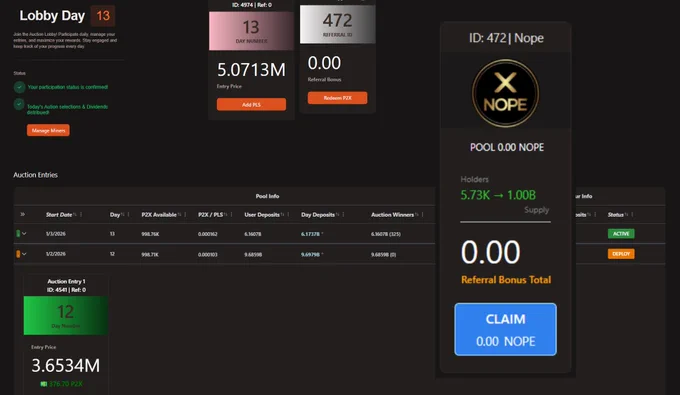
Task: Click the P2X Available column header
Action: point(159,215)
